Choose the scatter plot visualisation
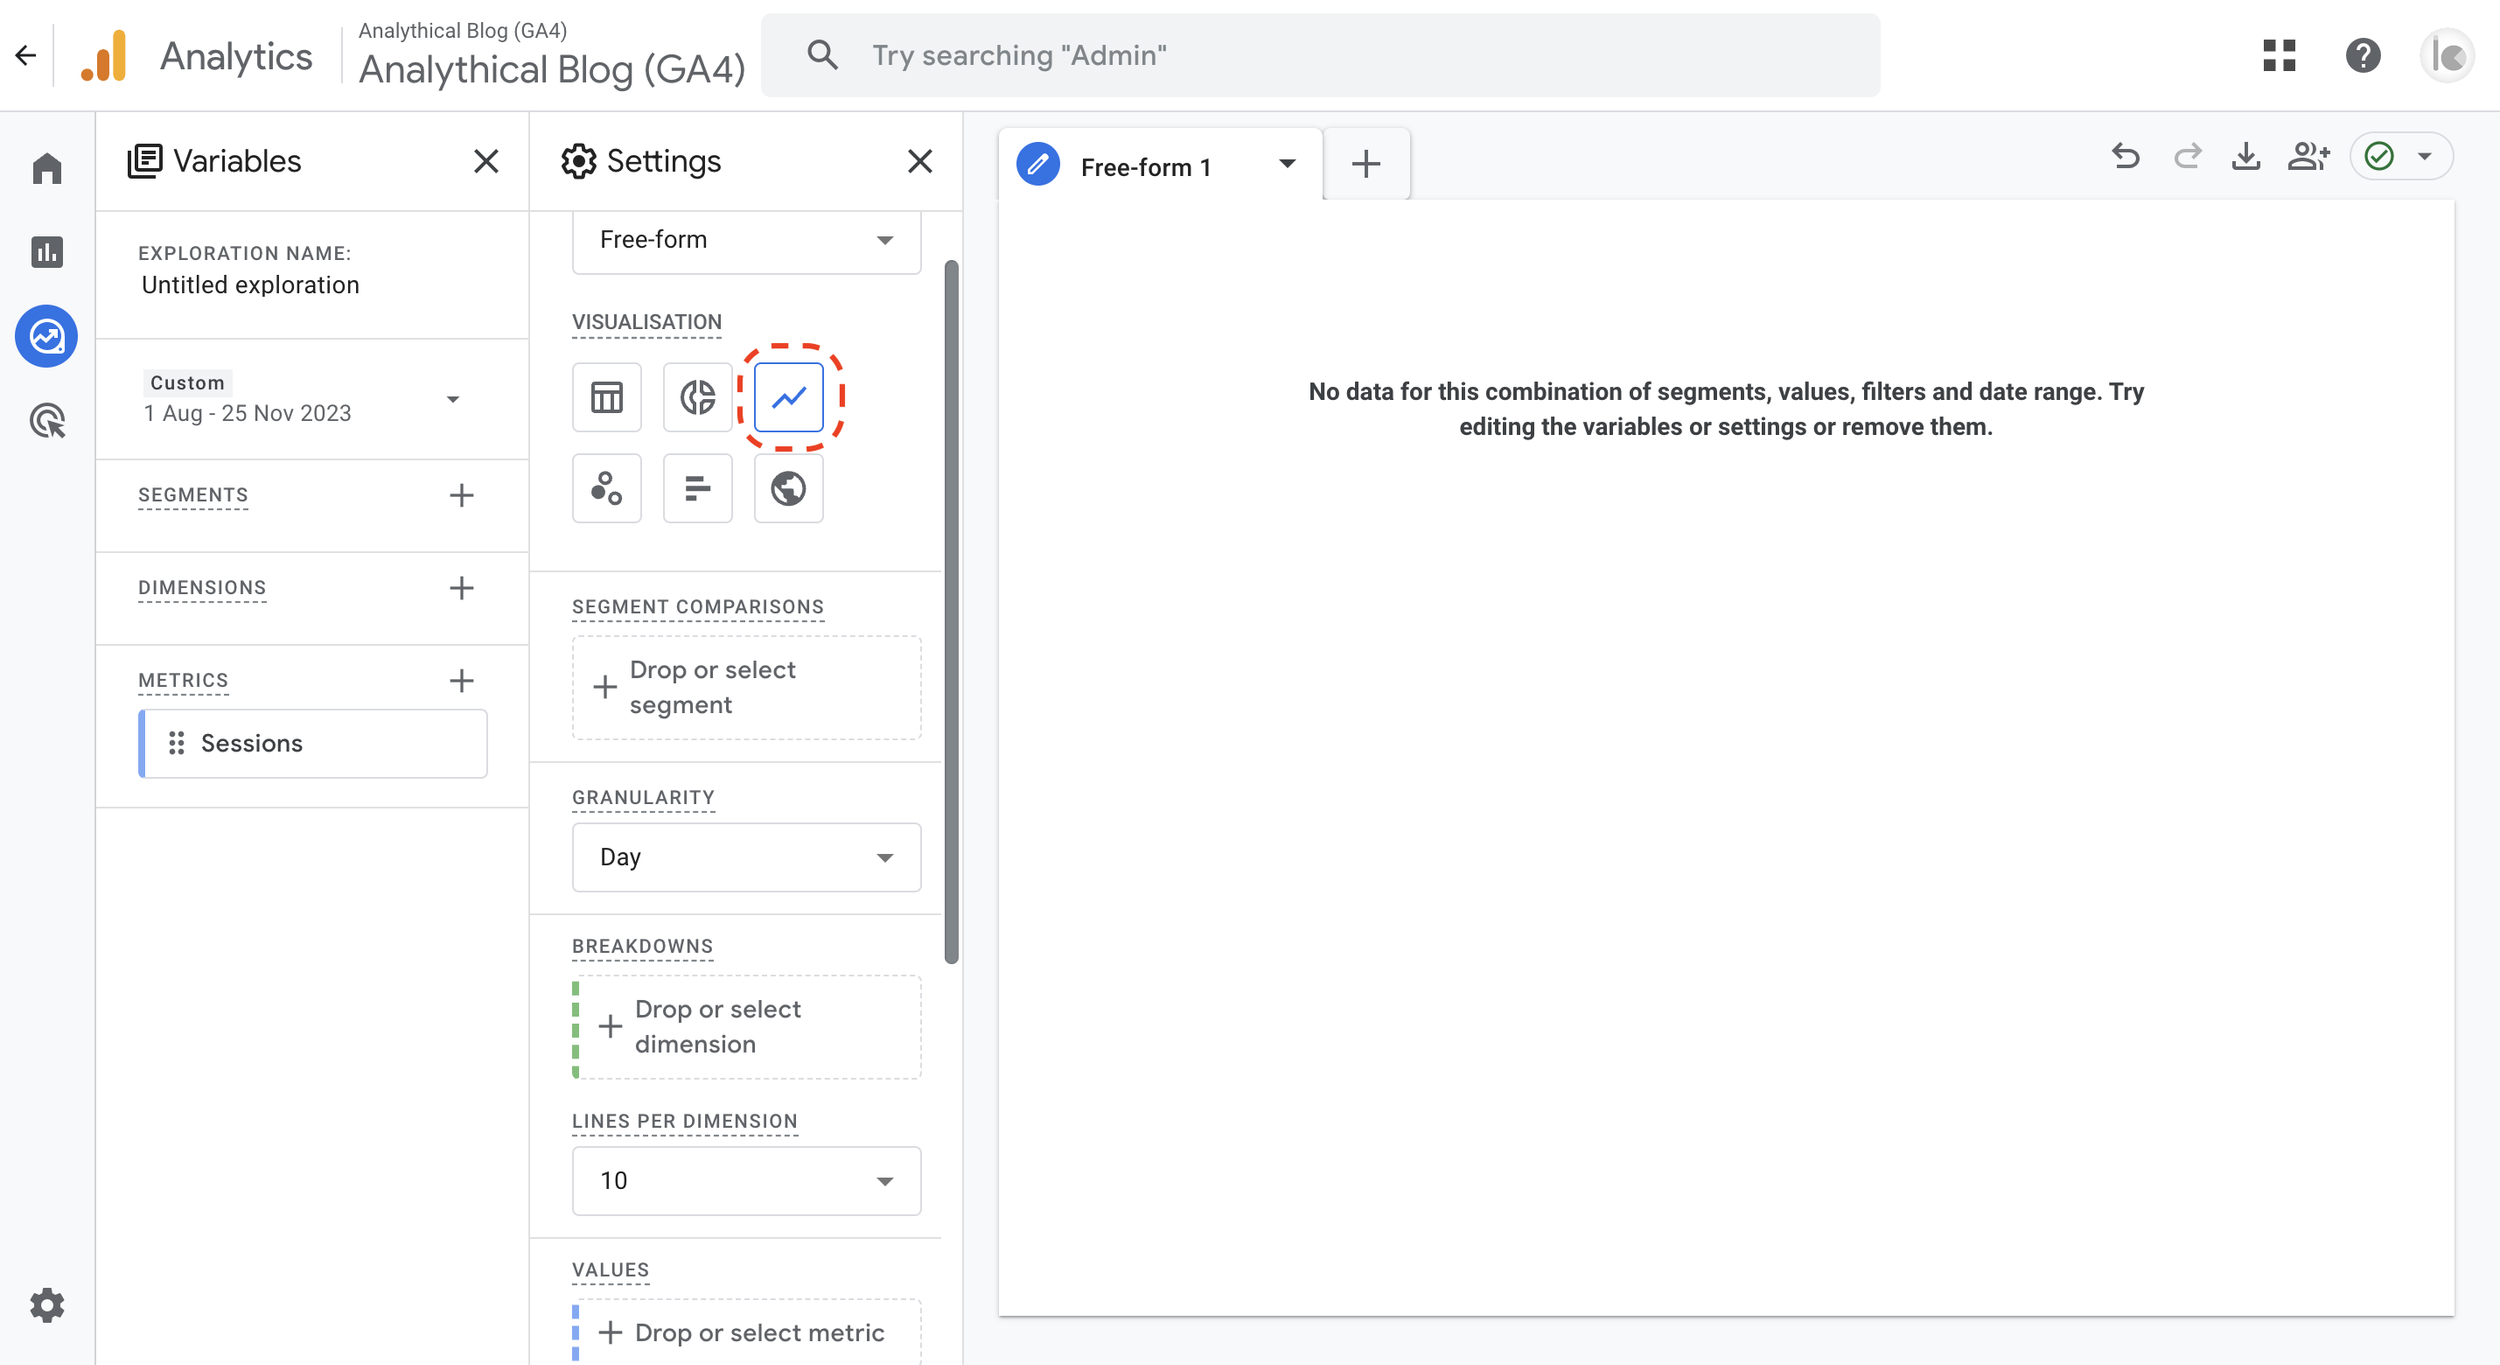 click(606, 488)
